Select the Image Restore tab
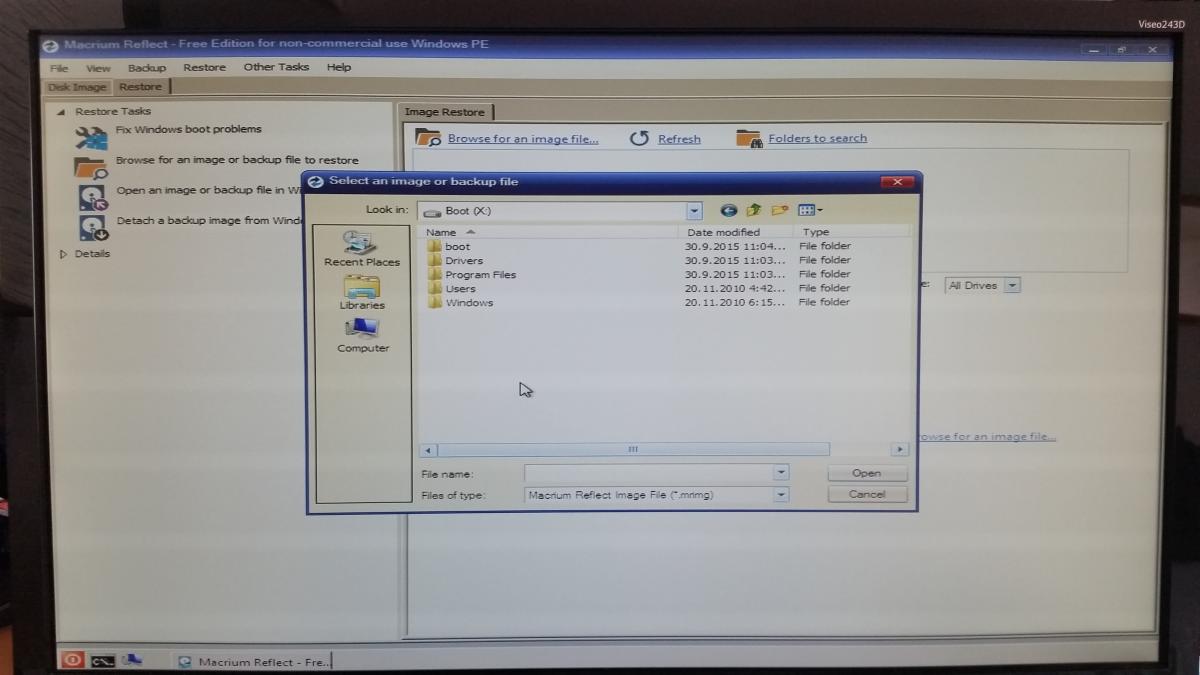1200x675 pixels. [x=445, y=112]
